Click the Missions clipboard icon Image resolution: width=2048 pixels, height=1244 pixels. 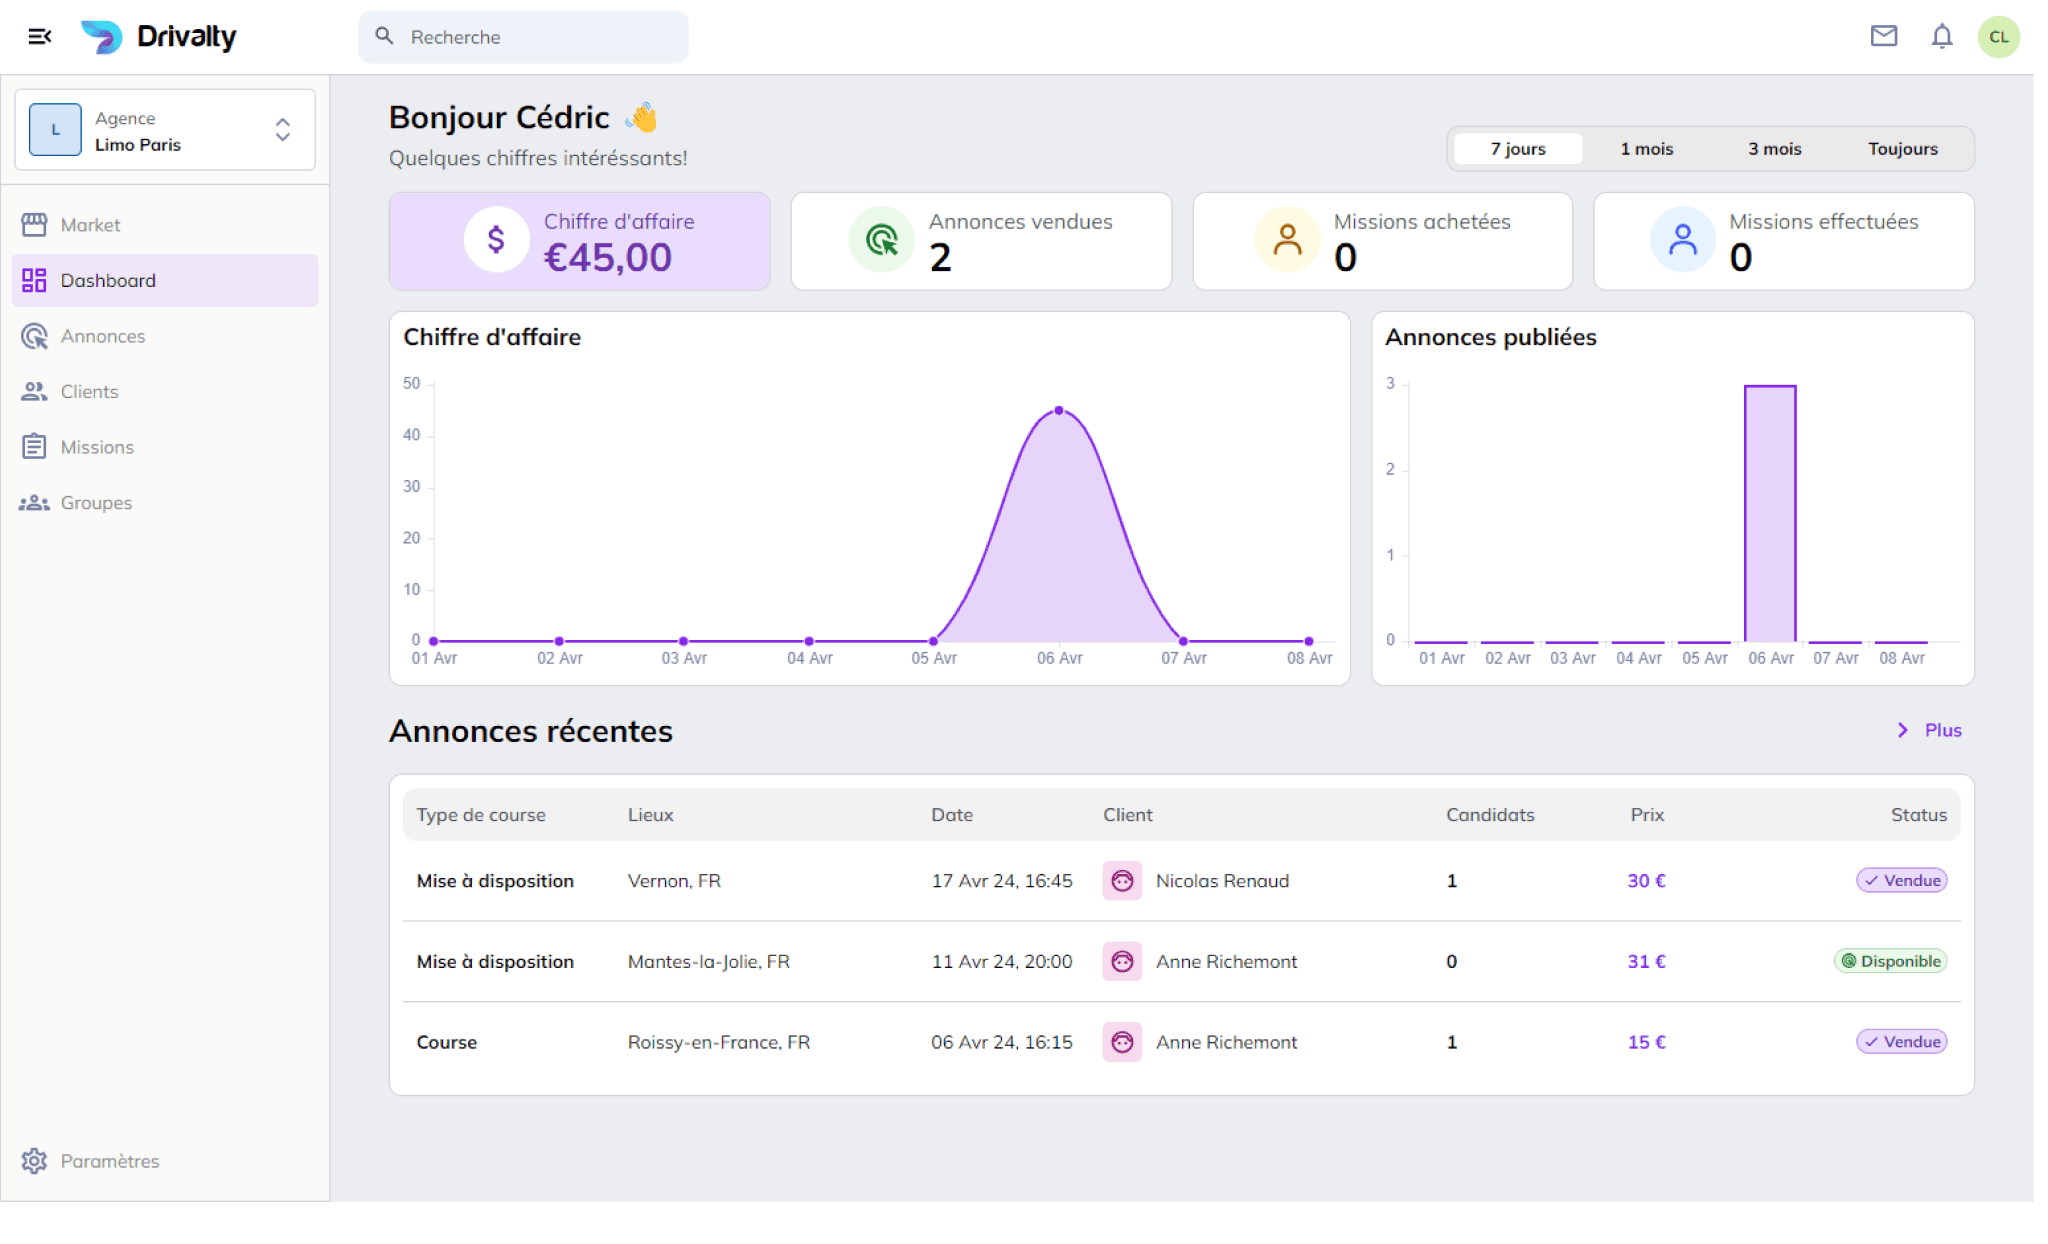[34, 446]
